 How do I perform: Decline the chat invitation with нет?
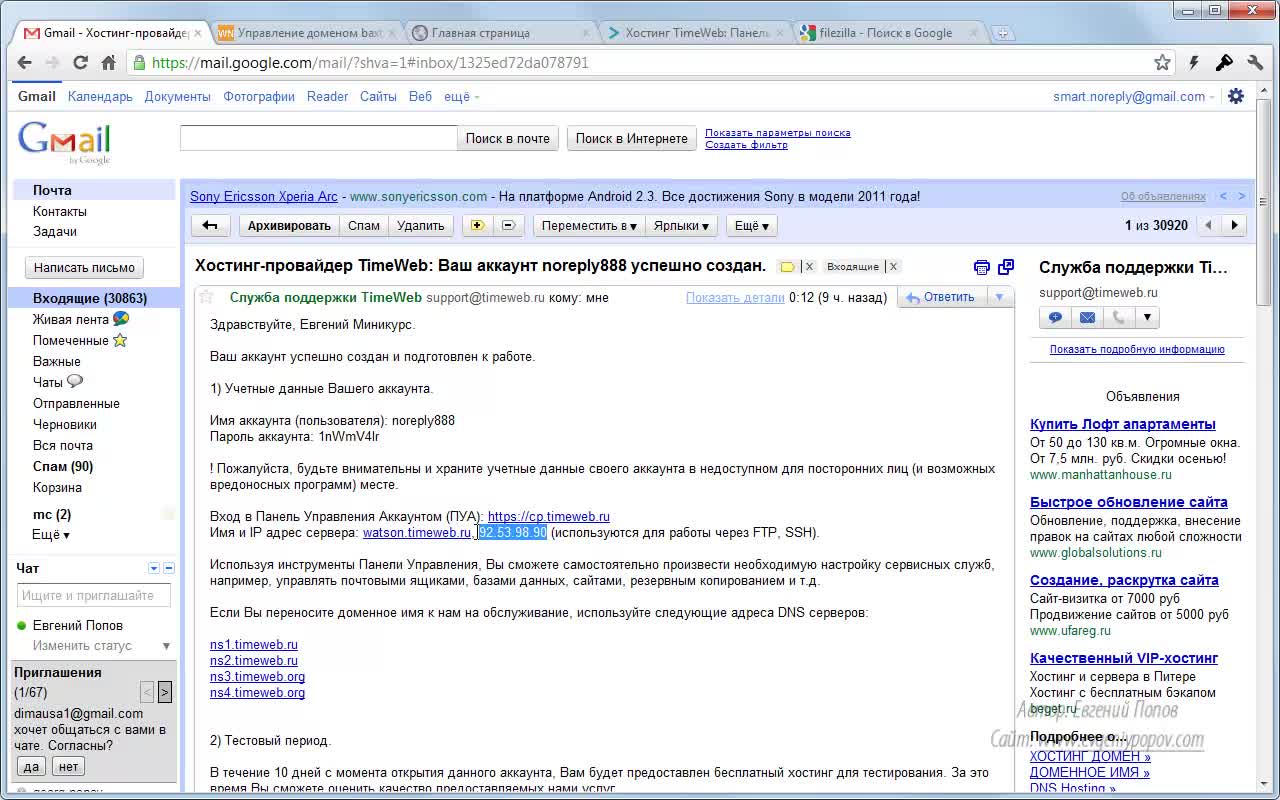click(x=68, y=767)
